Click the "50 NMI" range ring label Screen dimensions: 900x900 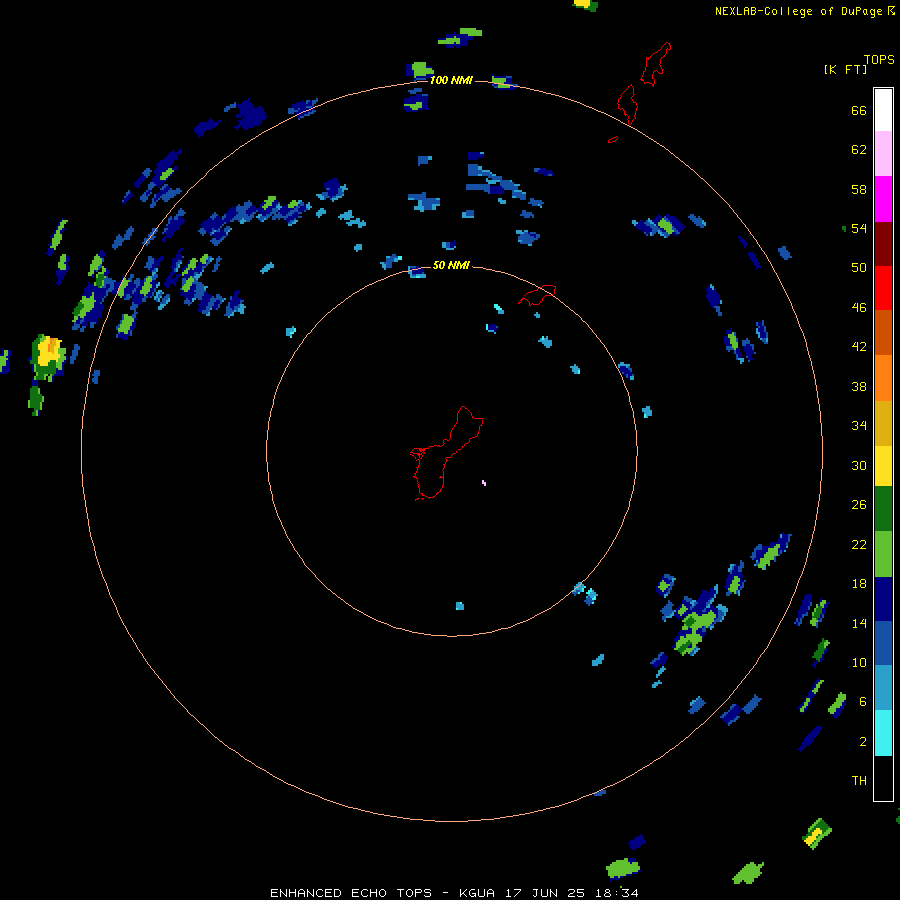[x=451, y=265]
